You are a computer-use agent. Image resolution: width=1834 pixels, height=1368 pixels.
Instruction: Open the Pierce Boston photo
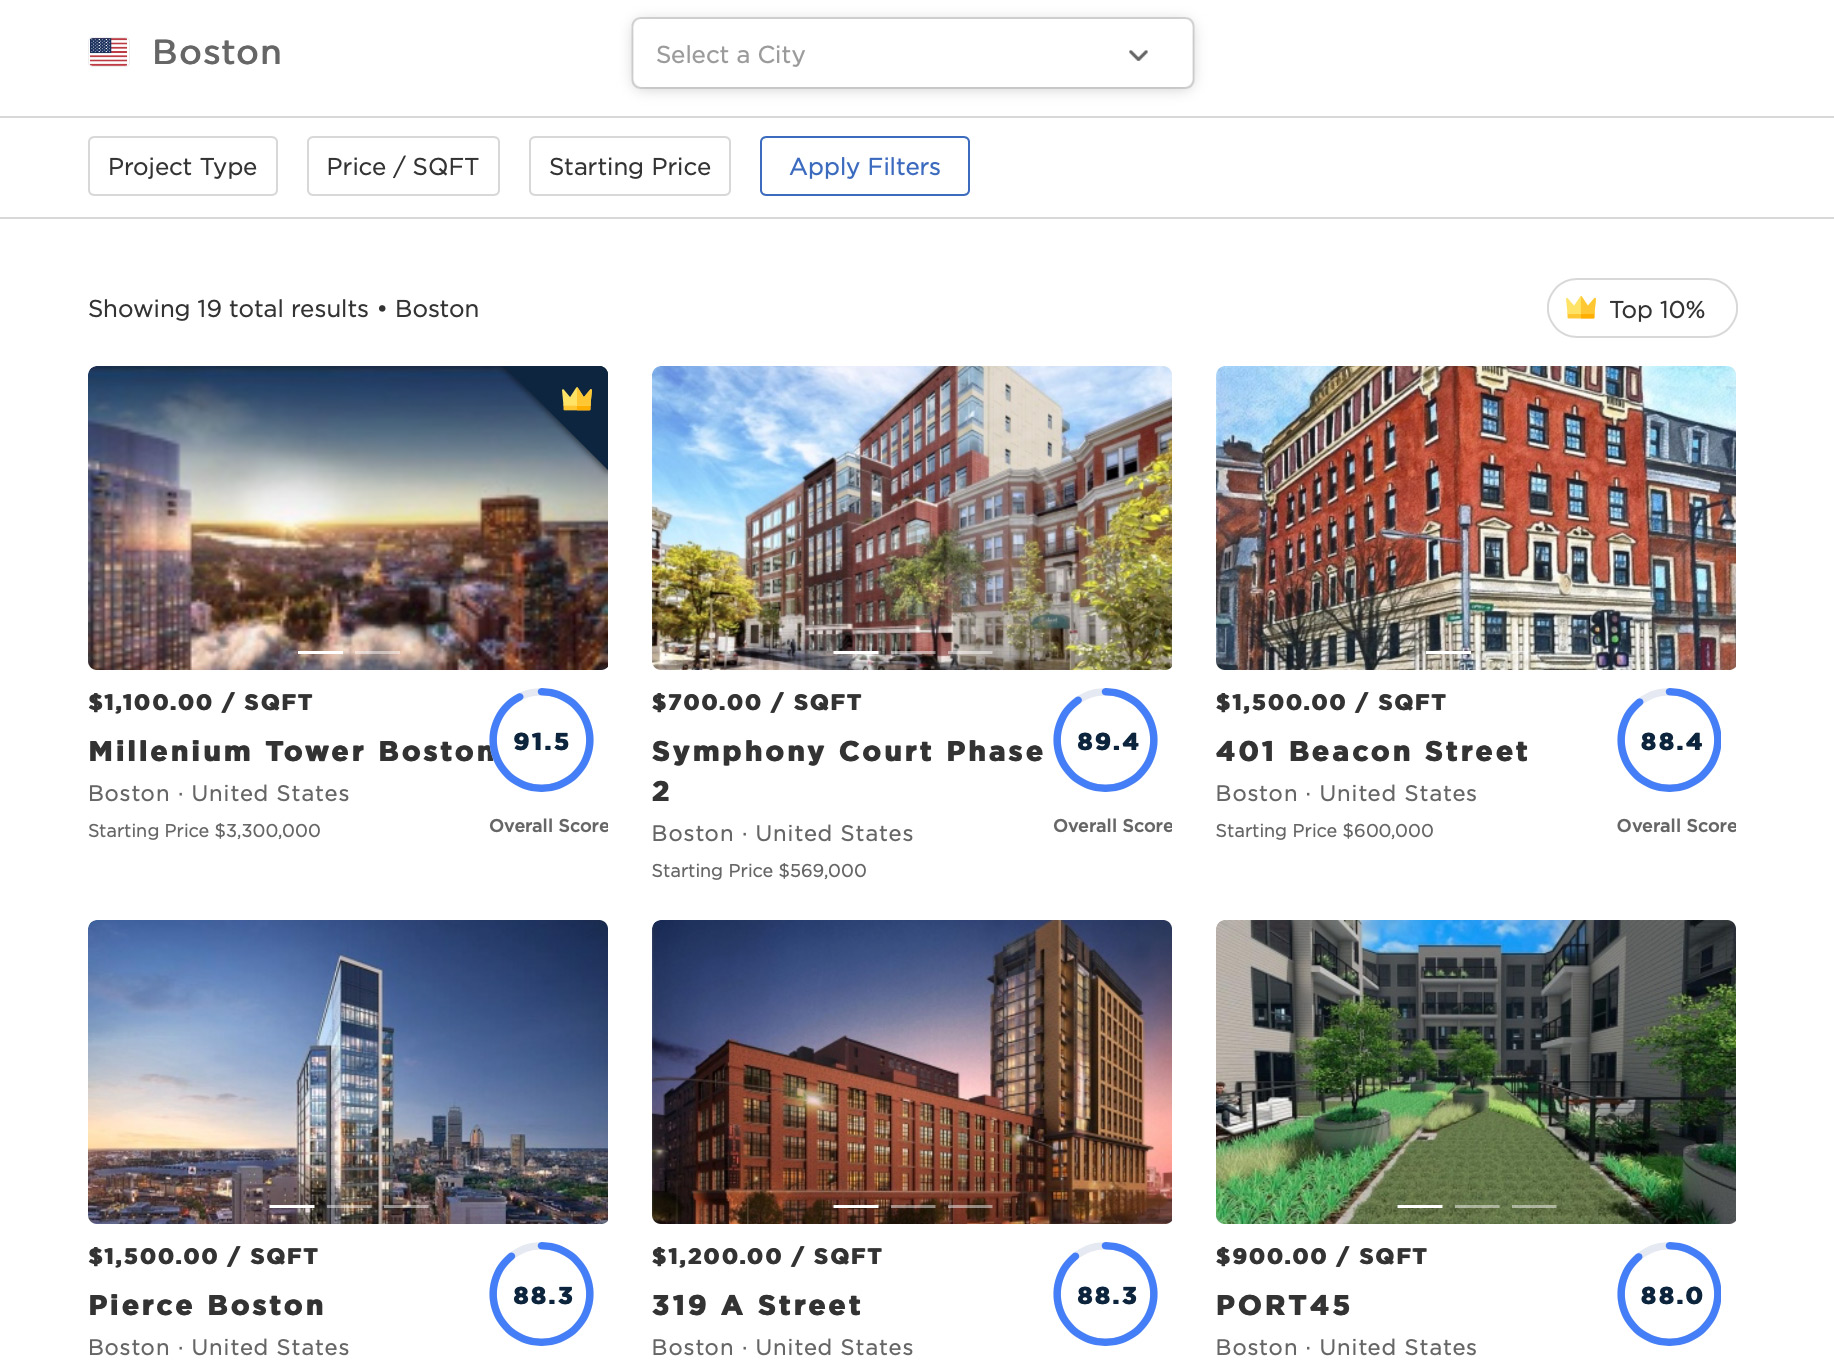pyautogui.click(x=348, y=1072)
